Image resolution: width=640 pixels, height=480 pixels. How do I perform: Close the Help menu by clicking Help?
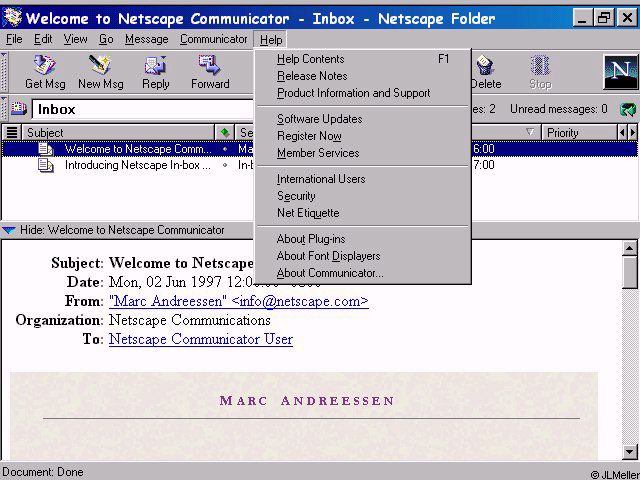[271, 40]
